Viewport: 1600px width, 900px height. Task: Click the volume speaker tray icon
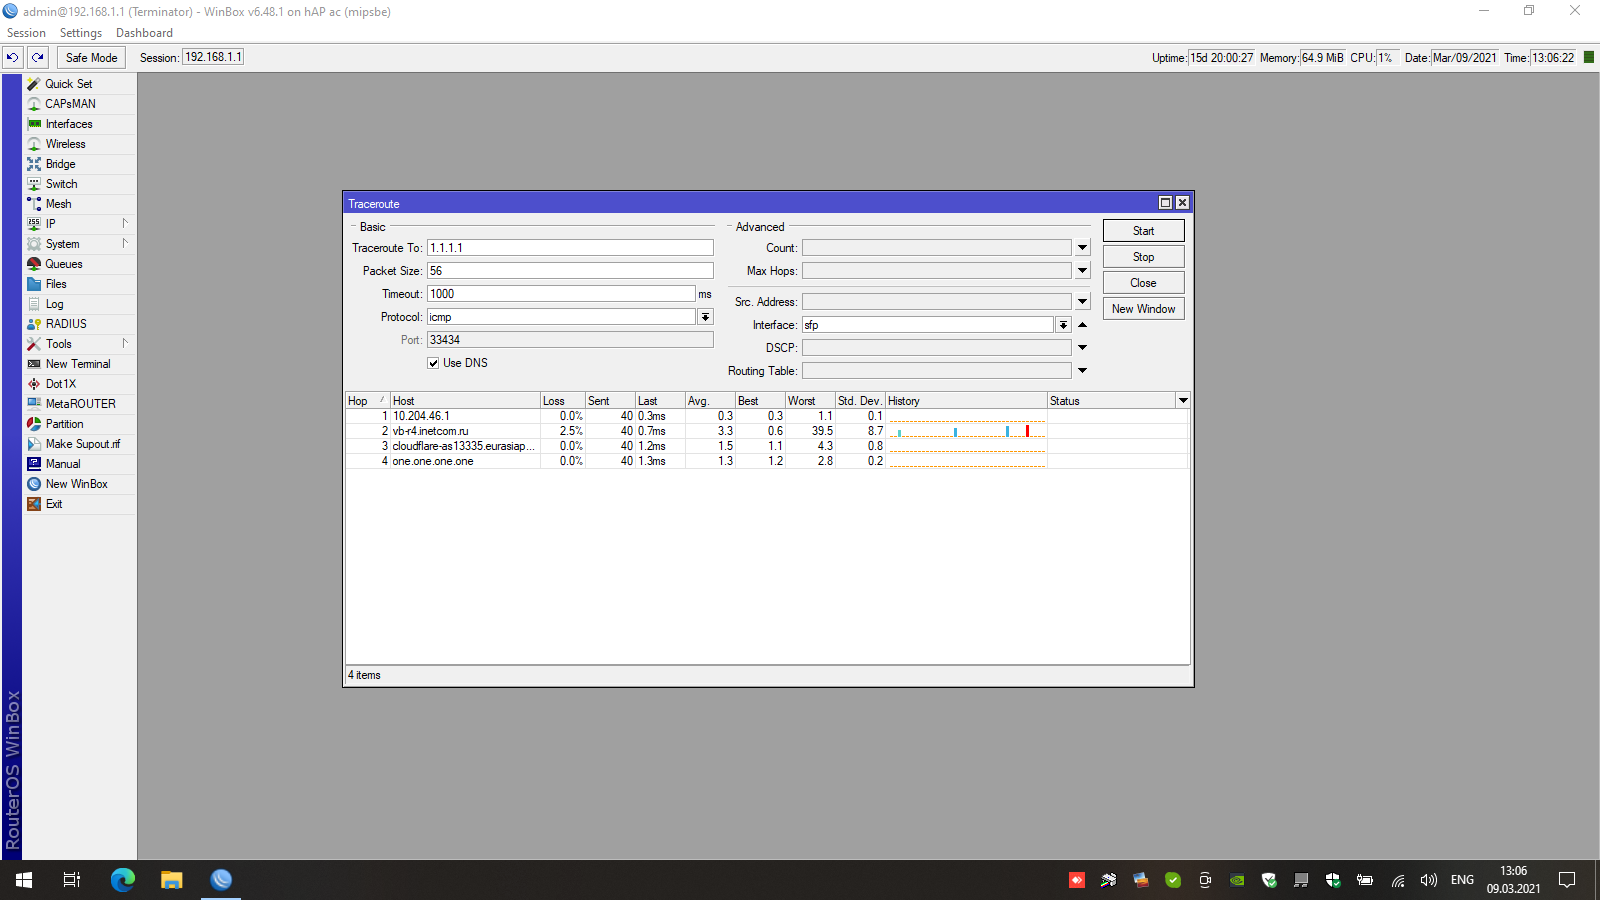[1429, 880]
